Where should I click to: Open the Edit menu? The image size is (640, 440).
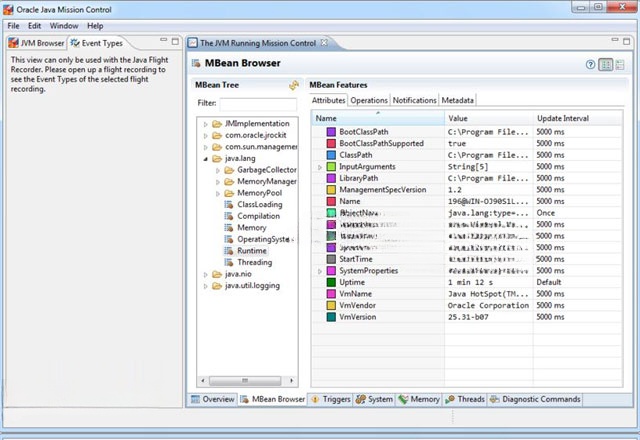click(x=34, y=26)
